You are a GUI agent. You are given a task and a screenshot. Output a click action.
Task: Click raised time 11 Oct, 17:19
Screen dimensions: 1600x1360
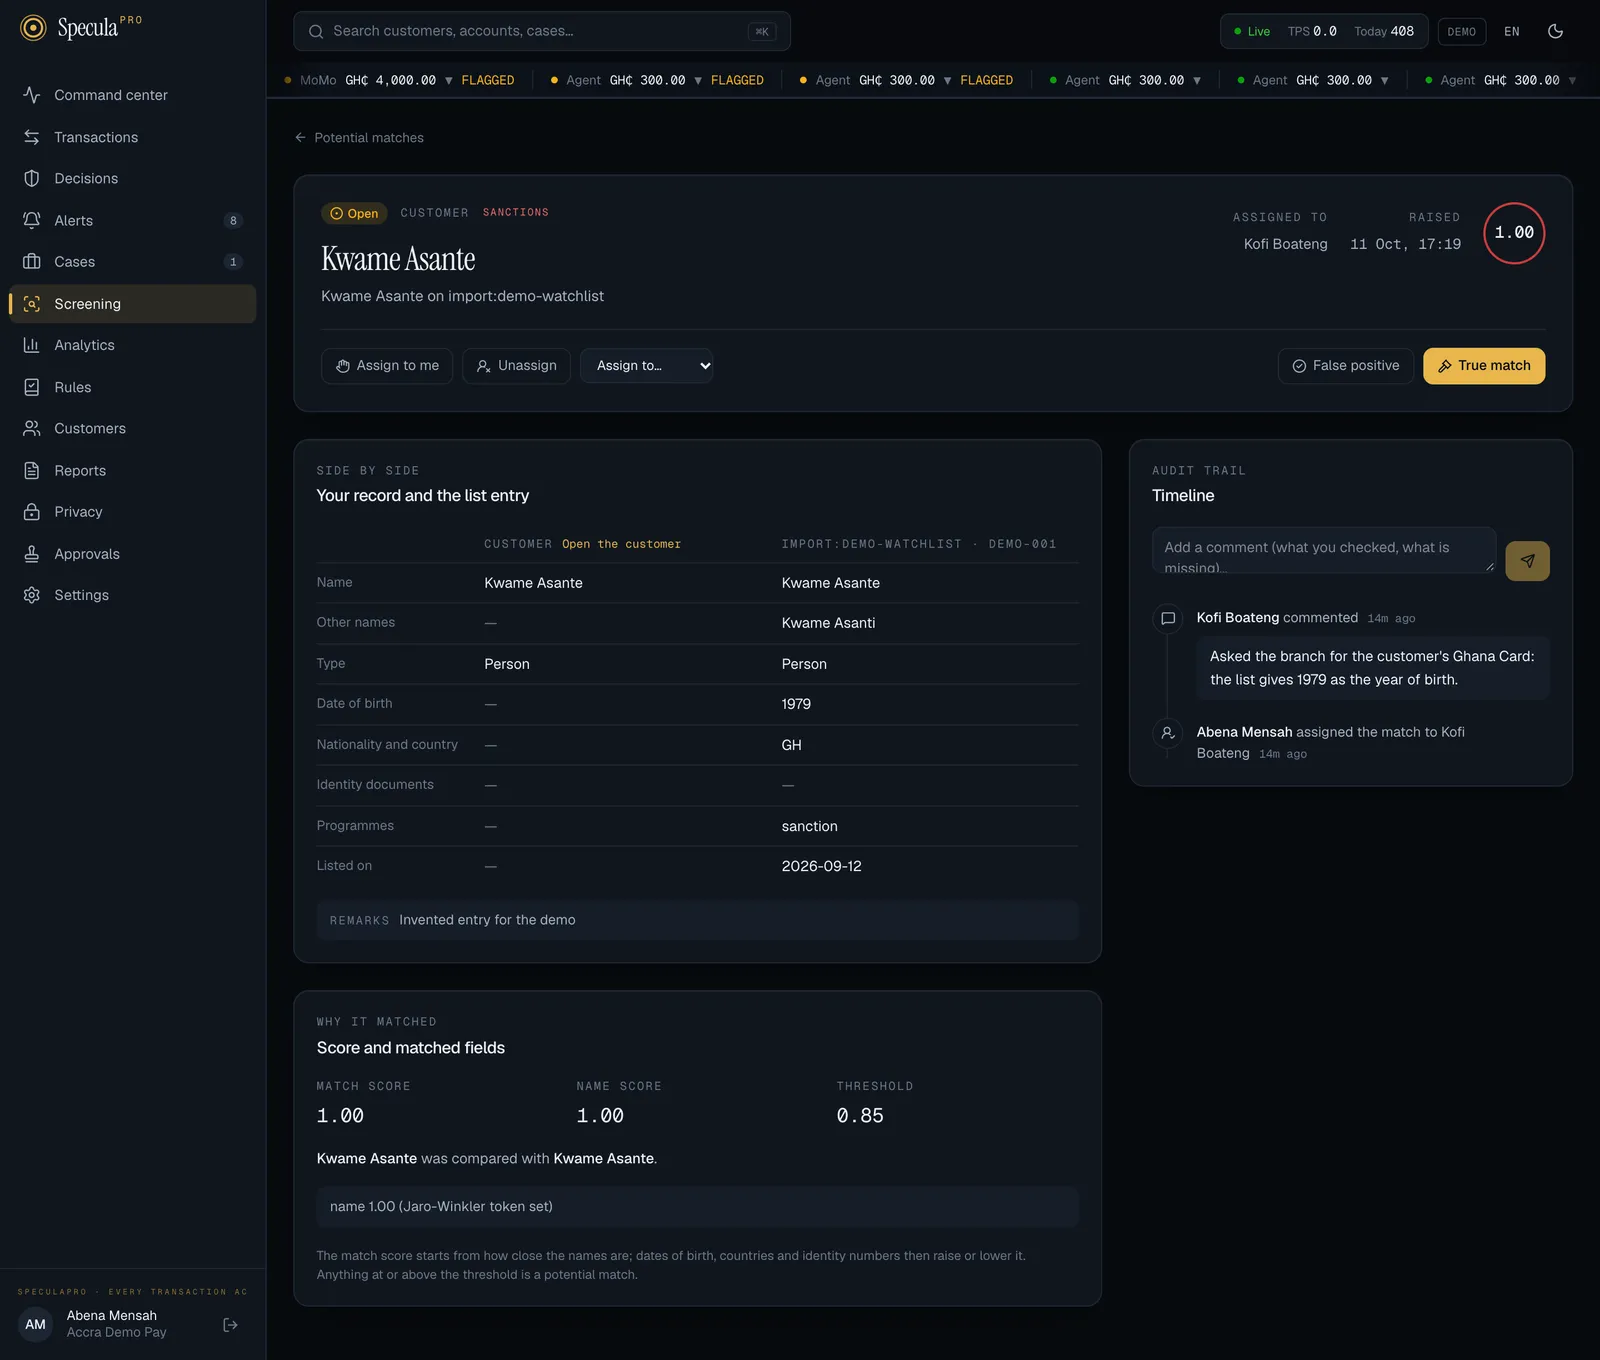point(1405,244)
